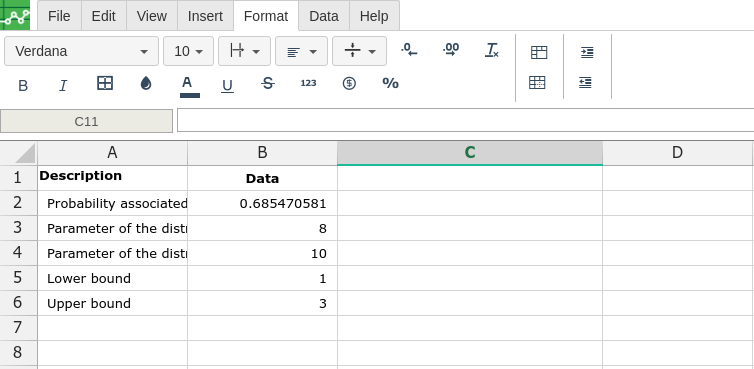The height and width of the screenshot is (369, 754).
Task: Toggle italic formatting
Action: [x=63, y=86]
